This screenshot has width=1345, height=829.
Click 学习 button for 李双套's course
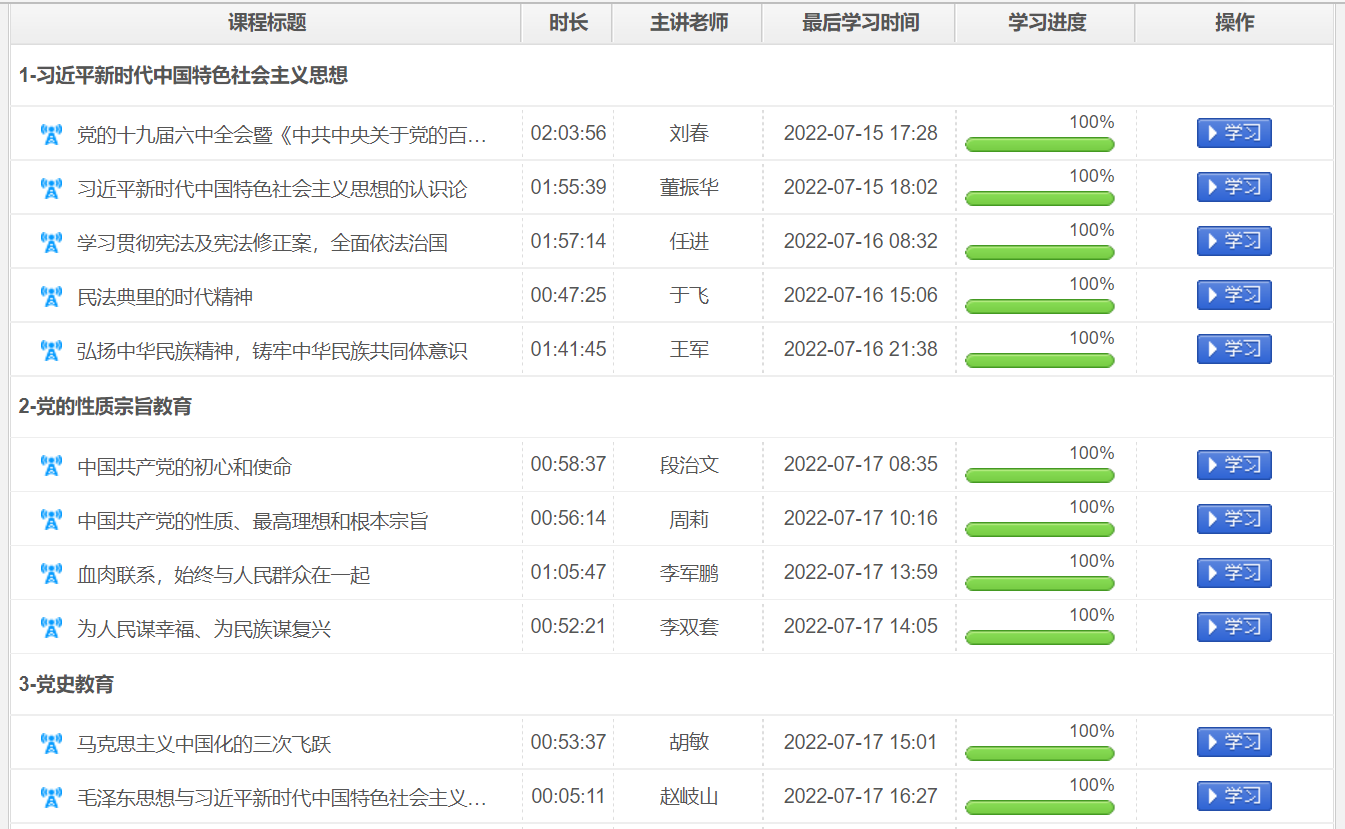[x=1234, y=627]
